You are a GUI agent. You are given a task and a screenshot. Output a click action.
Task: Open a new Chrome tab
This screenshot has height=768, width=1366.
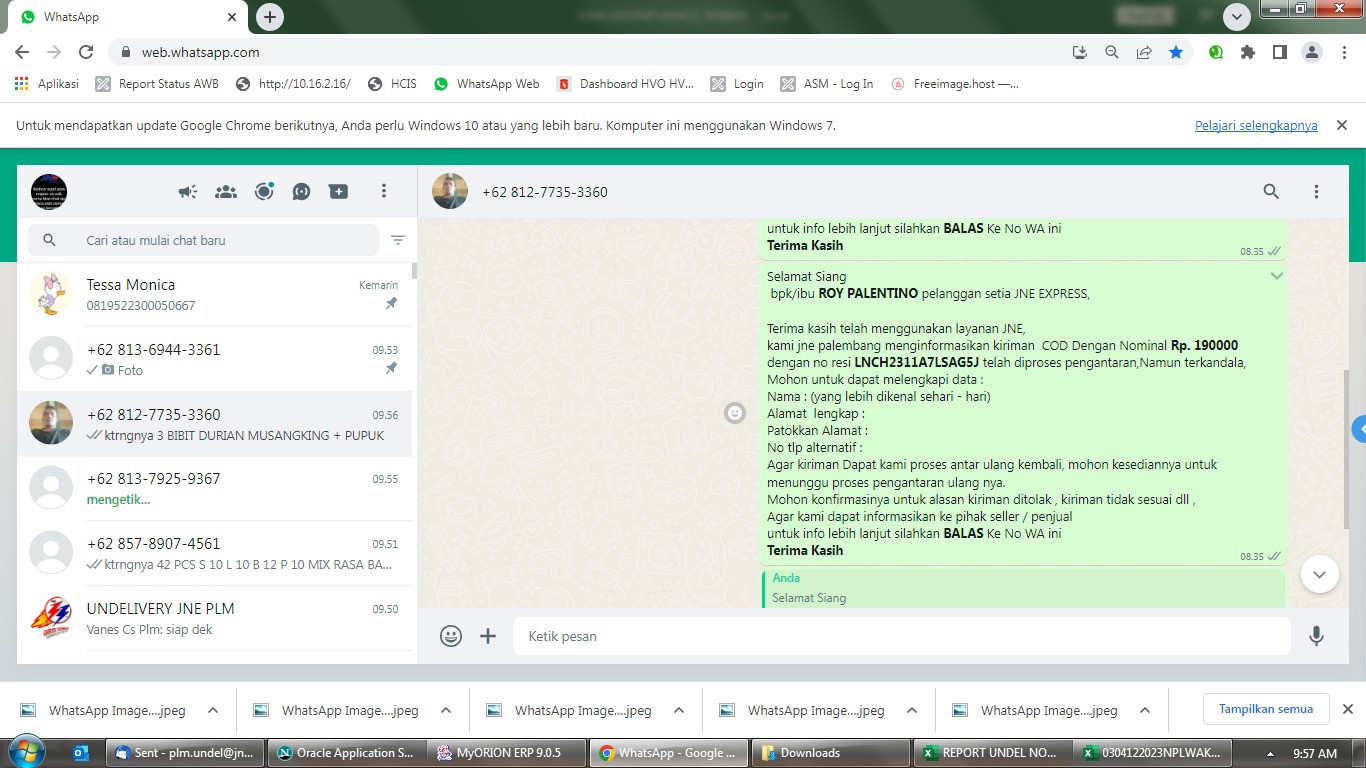tap(270, 16)
